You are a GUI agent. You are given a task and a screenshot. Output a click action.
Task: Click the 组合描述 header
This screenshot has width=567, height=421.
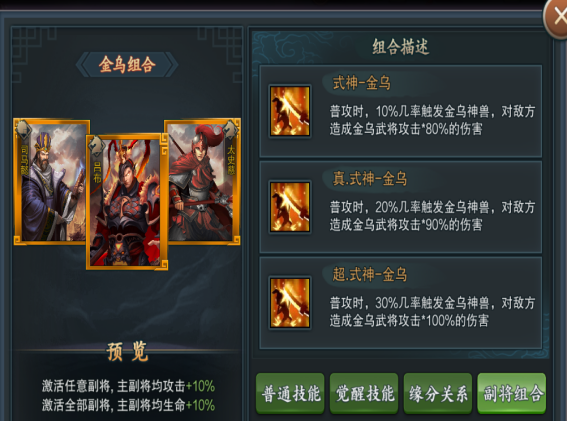pos(401,47)
